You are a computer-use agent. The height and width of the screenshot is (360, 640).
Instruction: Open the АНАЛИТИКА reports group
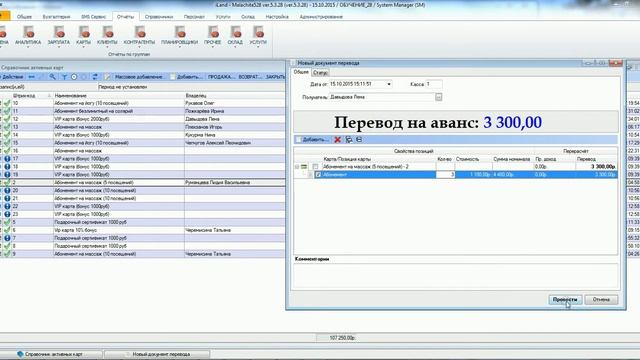point(28,37)
